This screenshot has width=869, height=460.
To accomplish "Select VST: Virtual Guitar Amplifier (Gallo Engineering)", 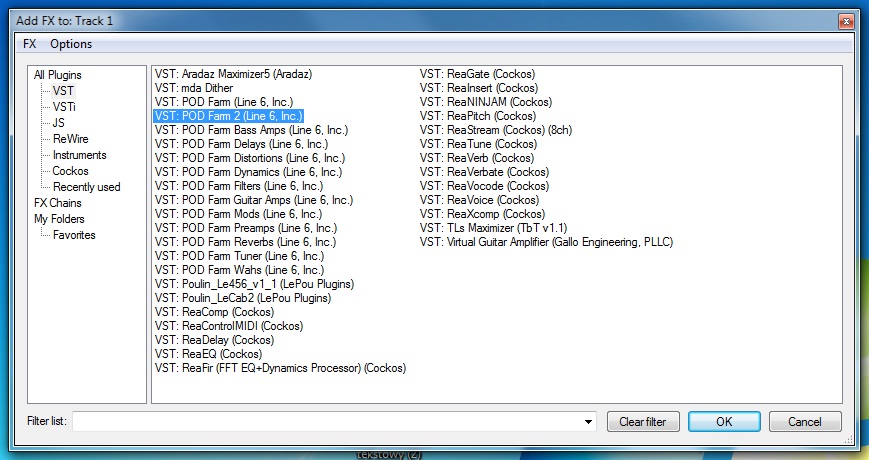I will pos(546,242).
